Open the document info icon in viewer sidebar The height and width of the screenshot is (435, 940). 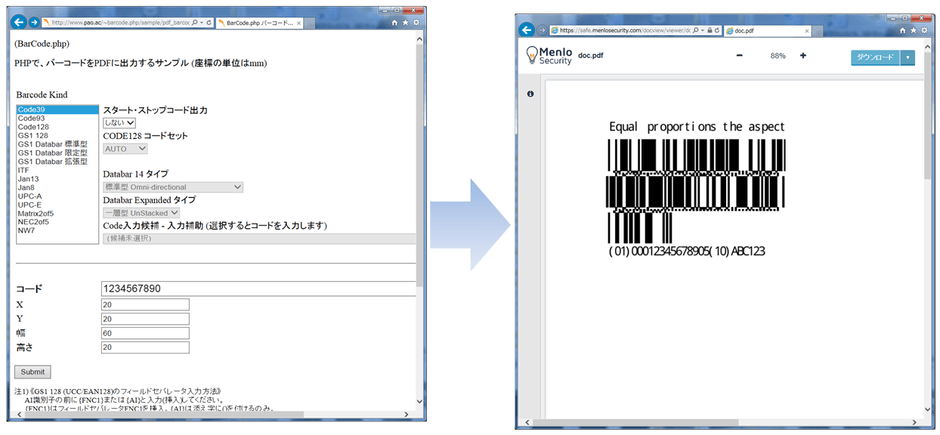tap(530, 94)
